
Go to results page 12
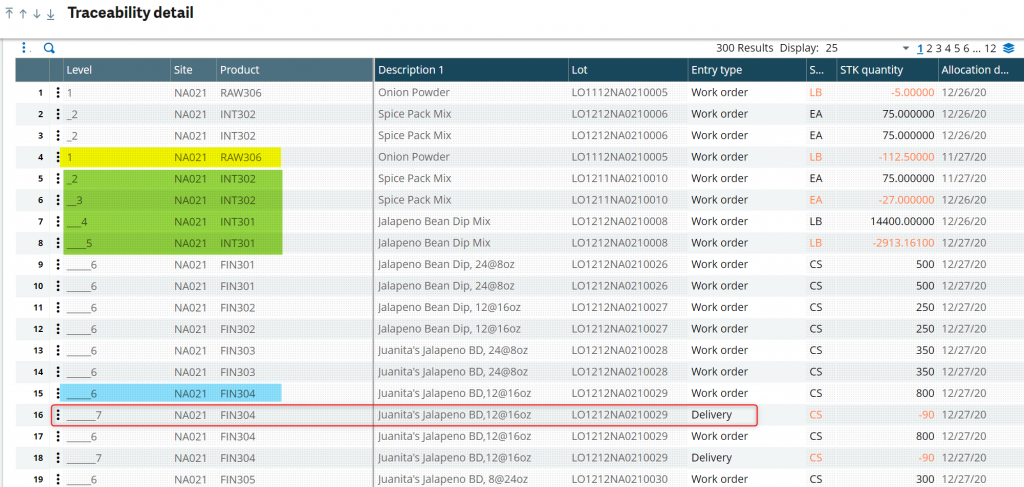click(x=990, y=48)
